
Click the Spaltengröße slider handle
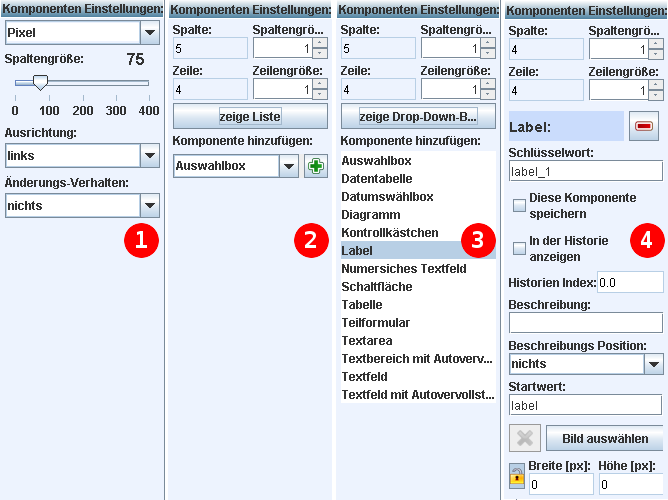38,83
